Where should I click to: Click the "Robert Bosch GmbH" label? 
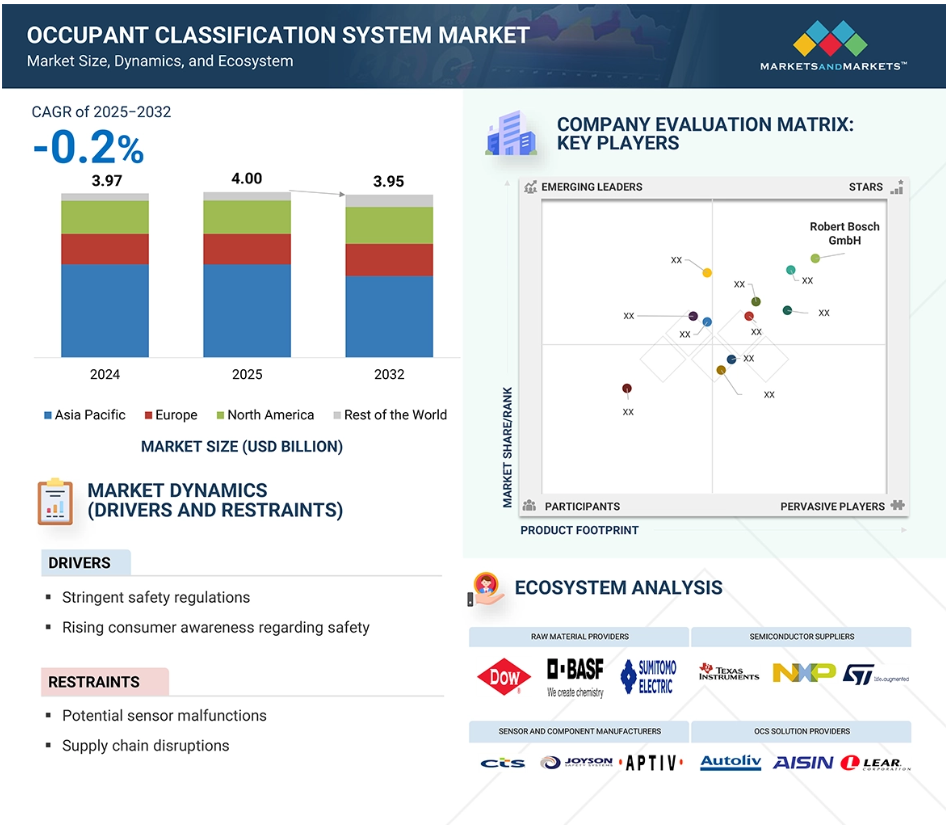tap(845, 234)
